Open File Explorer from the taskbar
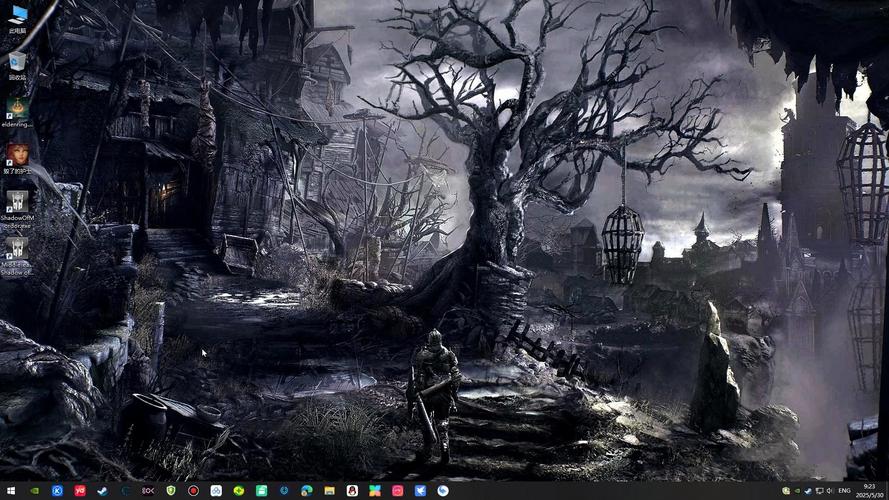The height and width of the screenshot is (500, 889). point(329,490)
